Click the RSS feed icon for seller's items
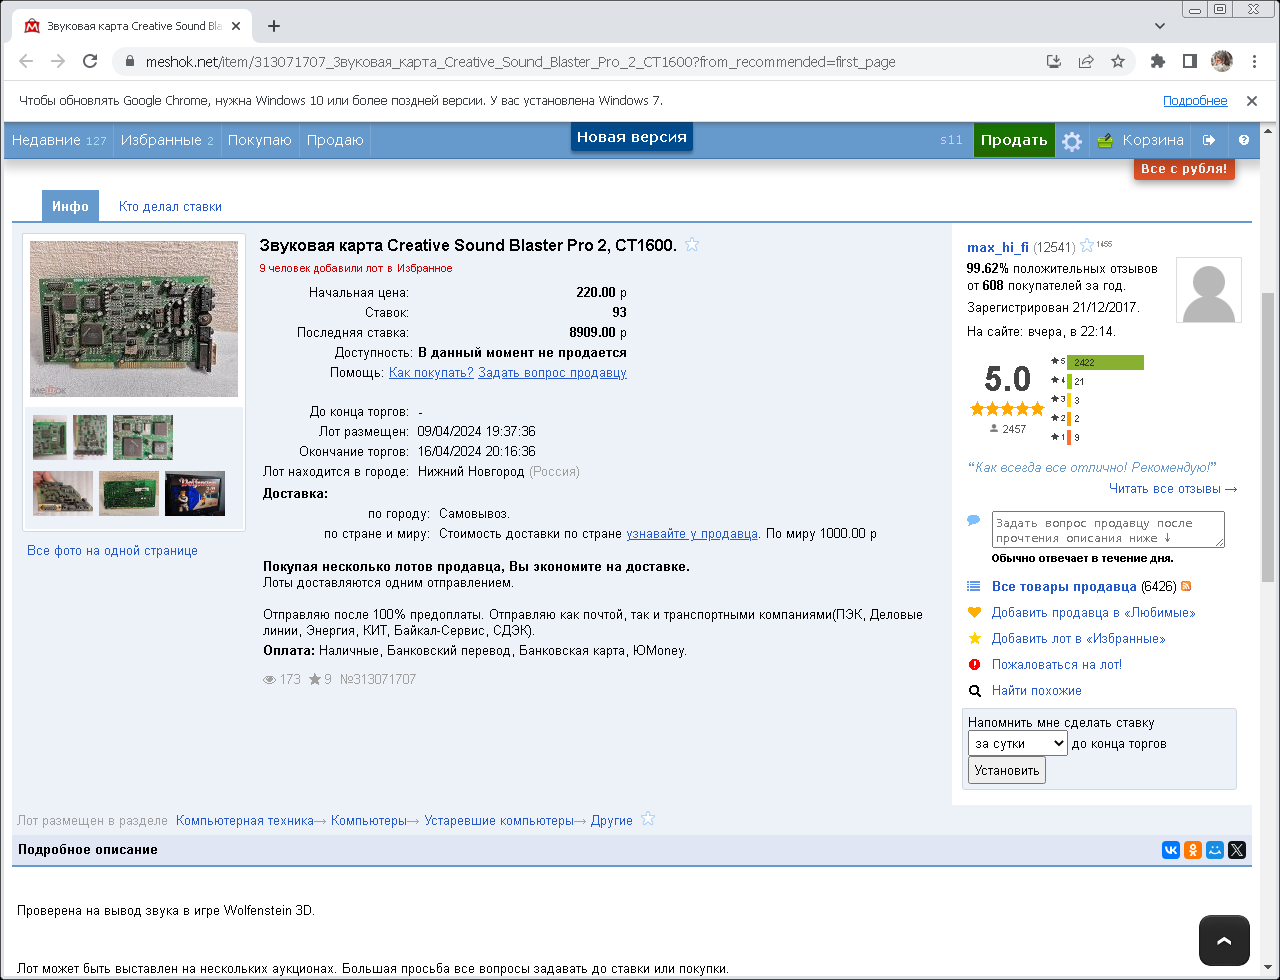The height and width of the screenshot is (980, 1280). click(x=1186, y=586)
